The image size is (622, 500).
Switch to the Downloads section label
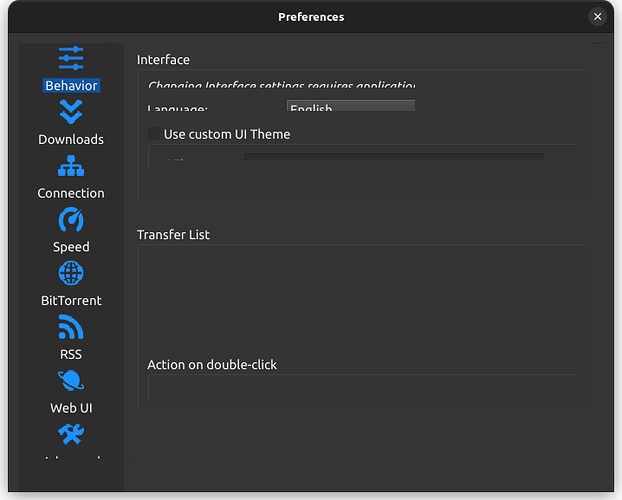tap(71, 139)
